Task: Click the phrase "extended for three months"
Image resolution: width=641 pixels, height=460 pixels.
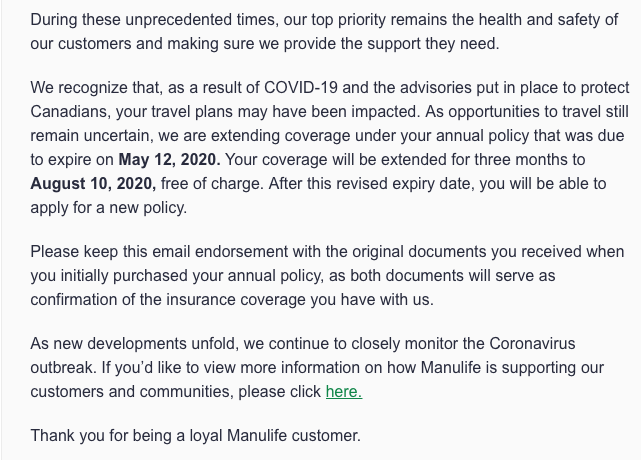Action: pyautogui.click(x=463, y=160)
